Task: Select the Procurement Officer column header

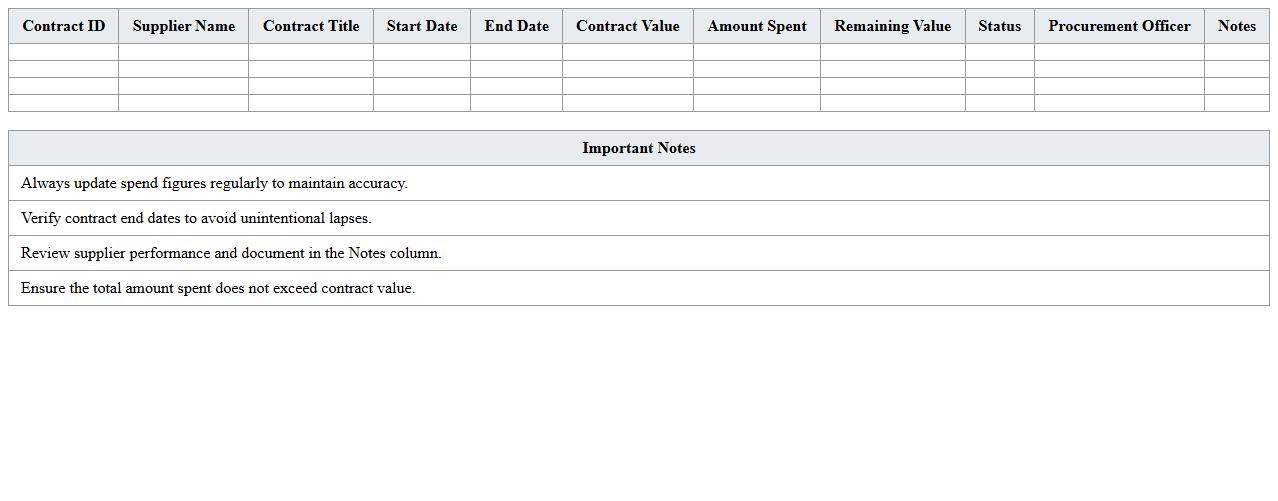Action: click(x=1119, y=26)
